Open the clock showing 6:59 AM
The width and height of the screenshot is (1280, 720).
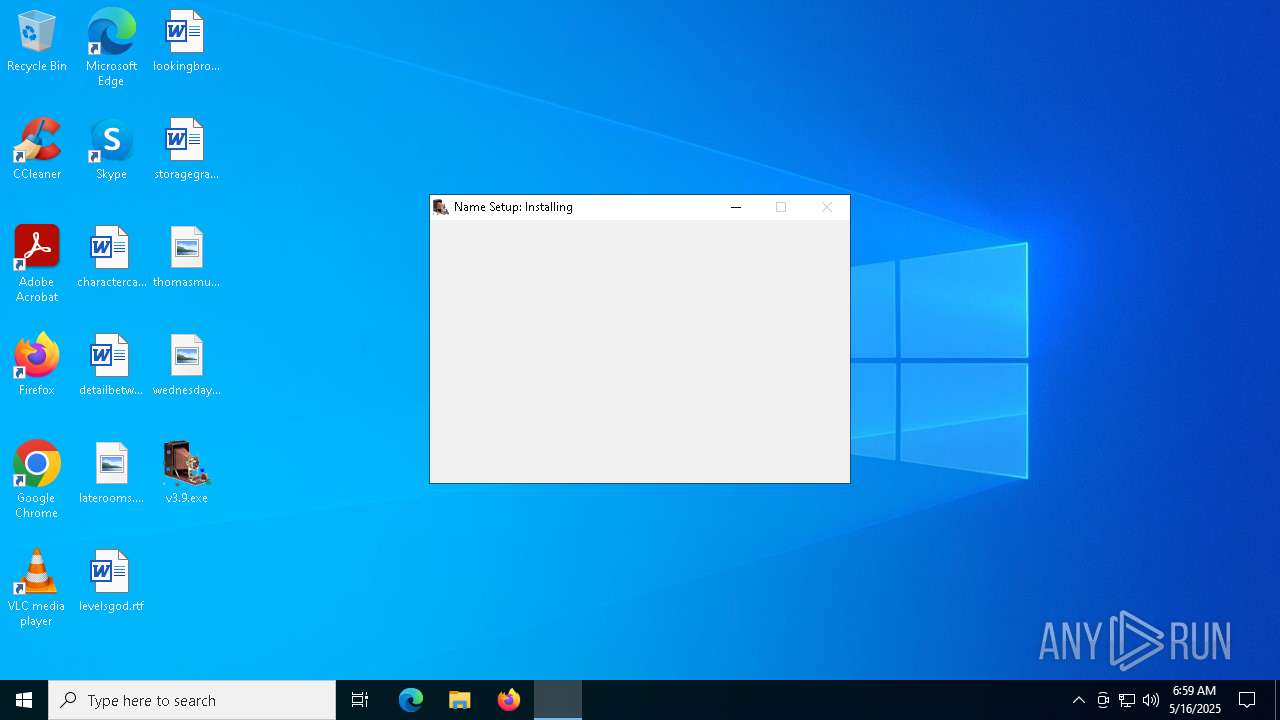1195,700
